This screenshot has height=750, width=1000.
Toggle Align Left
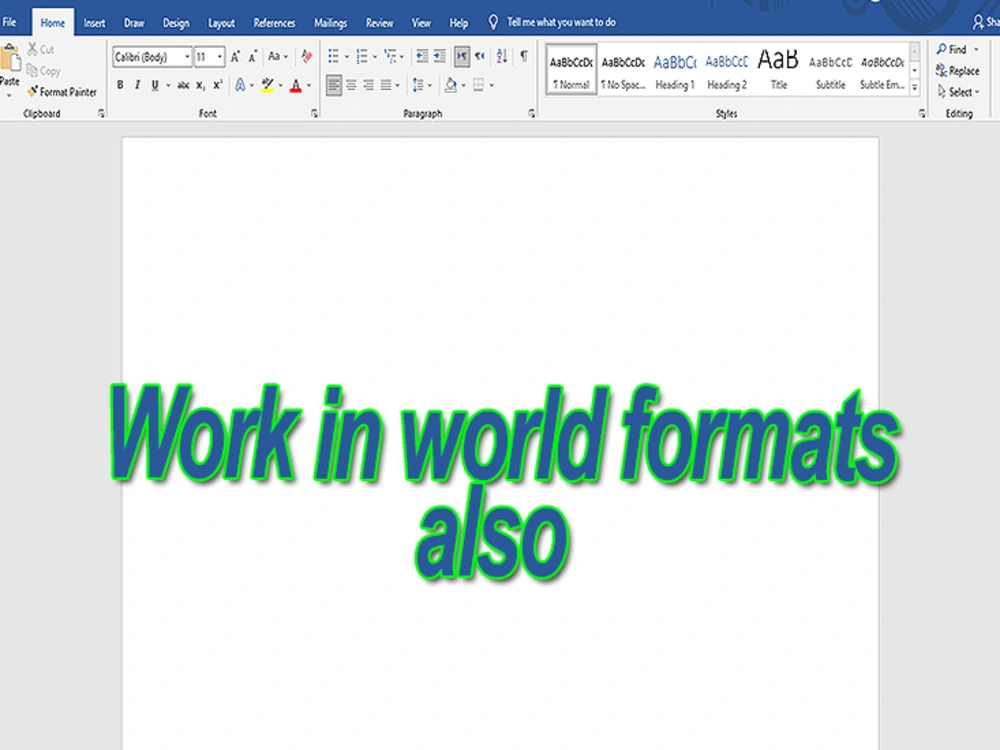coord(334,85)
